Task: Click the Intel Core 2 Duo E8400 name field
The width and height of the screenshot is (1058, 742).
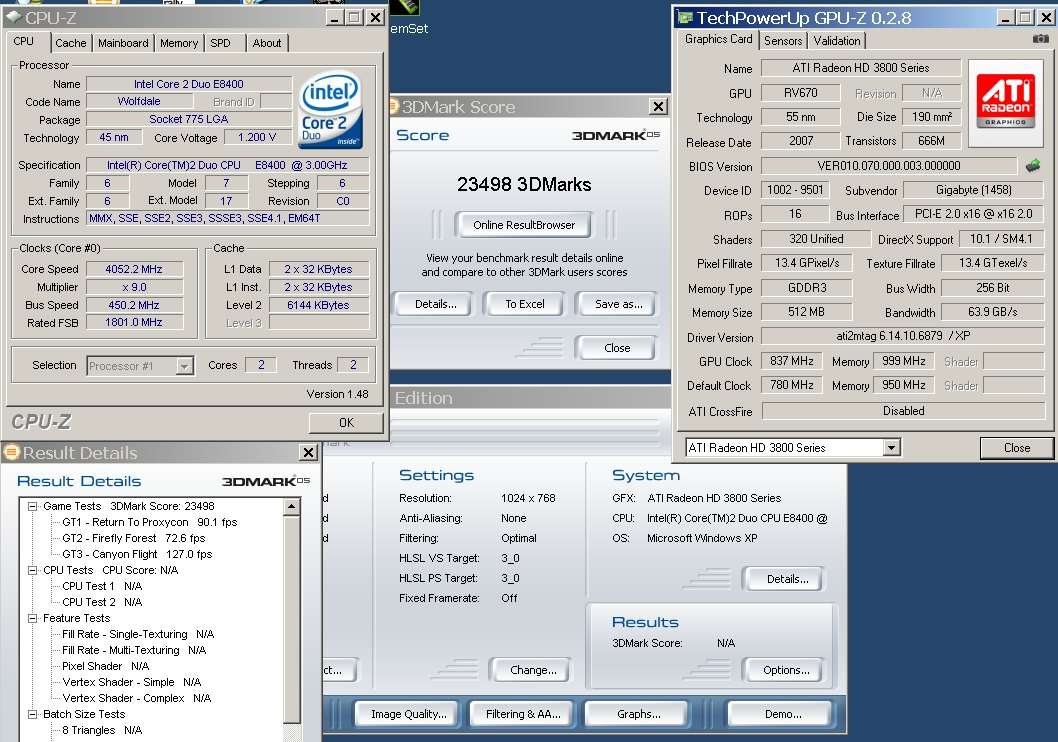Action: 189,84
